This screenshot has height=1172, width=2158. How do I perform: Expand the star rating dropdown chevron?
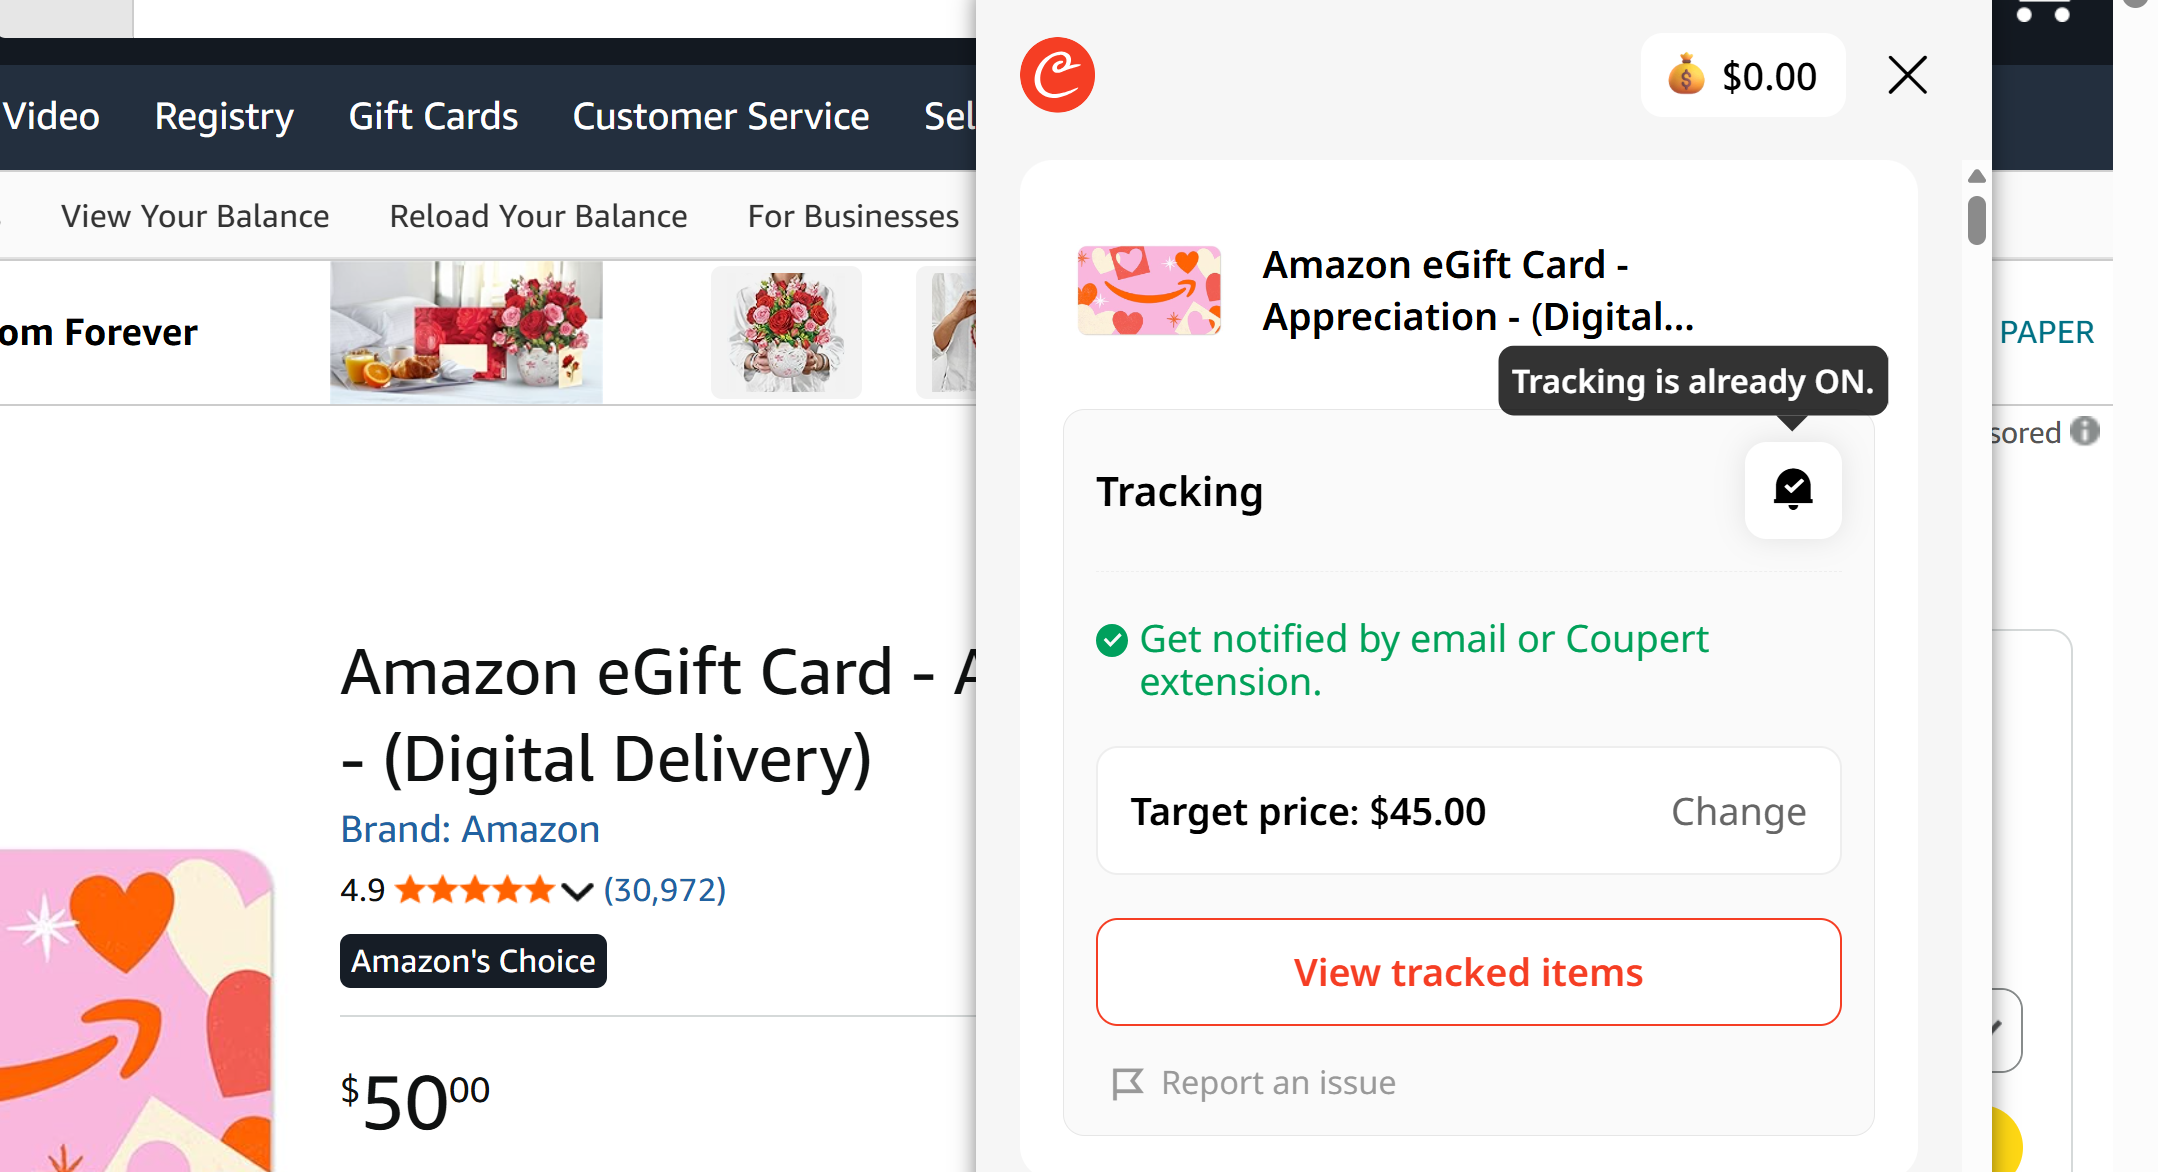pyautogui.click(x=577, y=891)
